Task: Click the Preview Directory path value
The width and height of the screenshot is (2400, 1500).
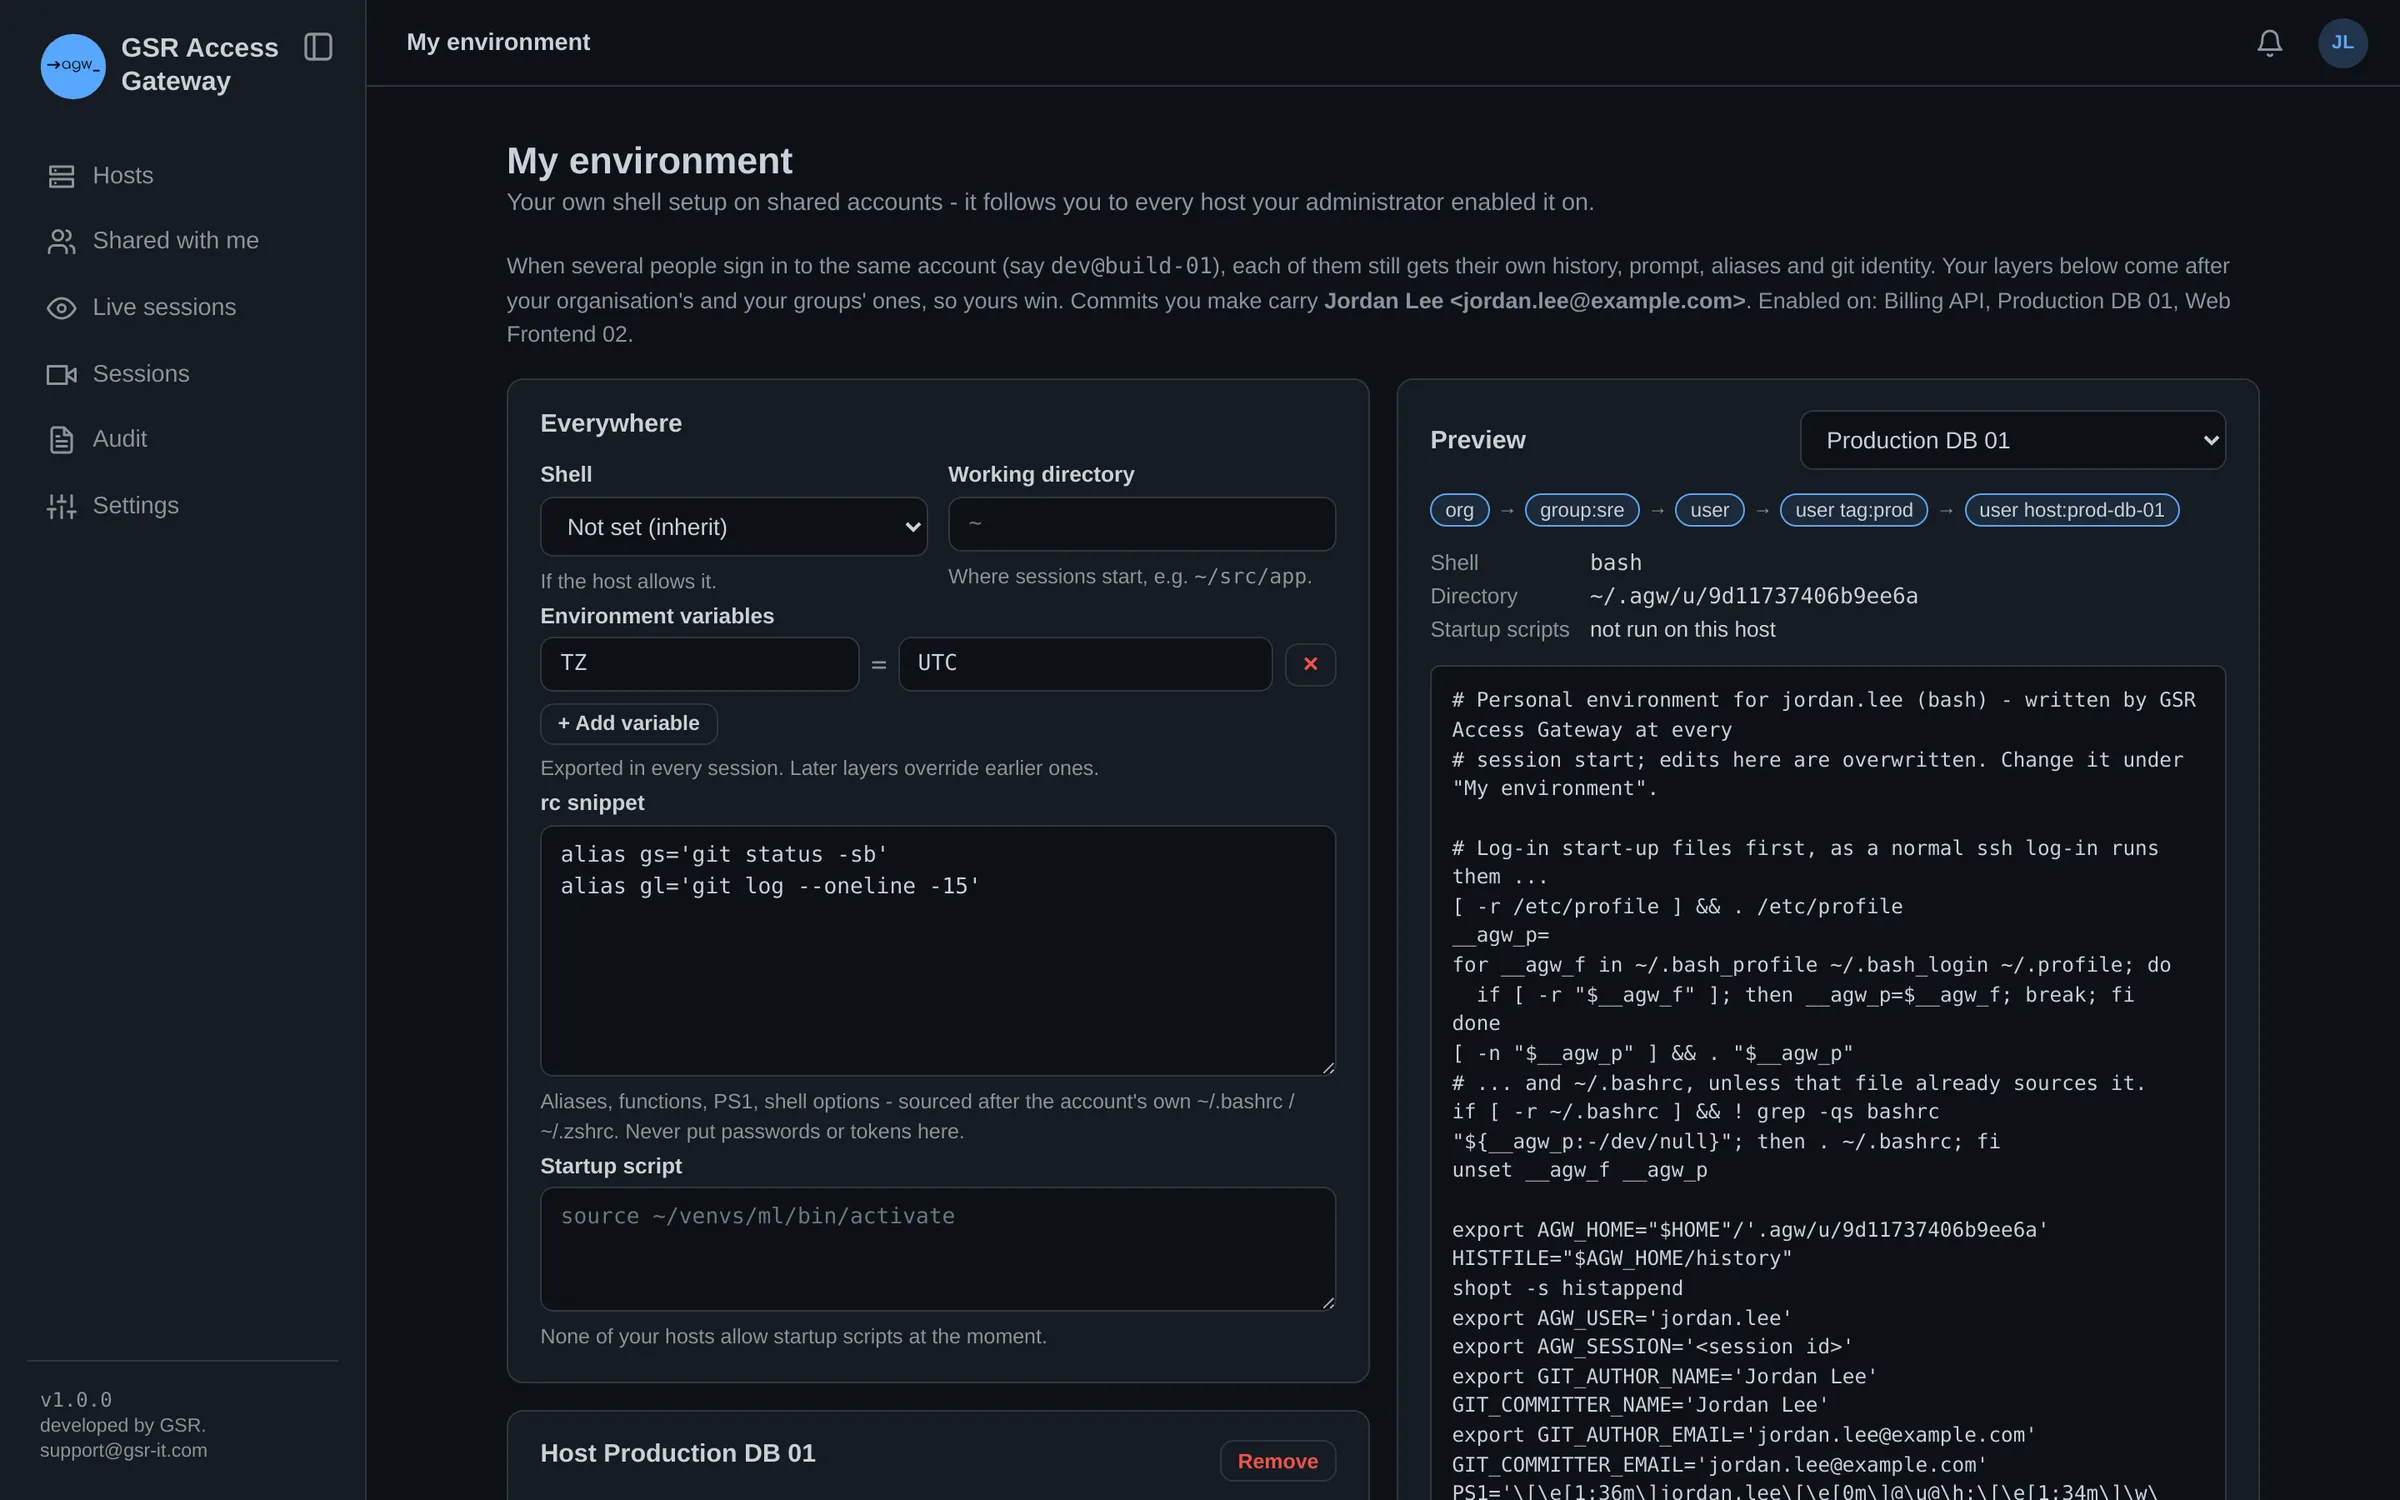Action: tap(1753, 597)
